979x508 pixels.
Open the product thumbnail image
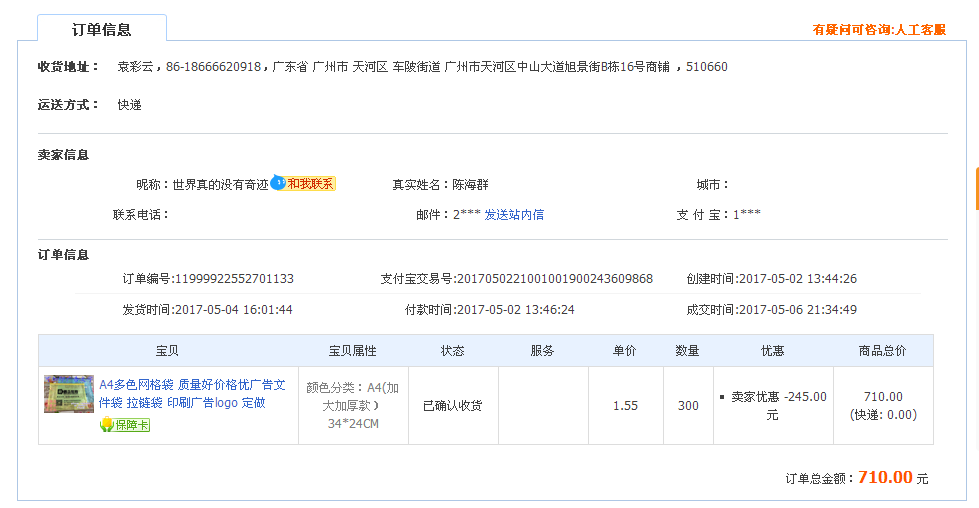coord(69,394)
